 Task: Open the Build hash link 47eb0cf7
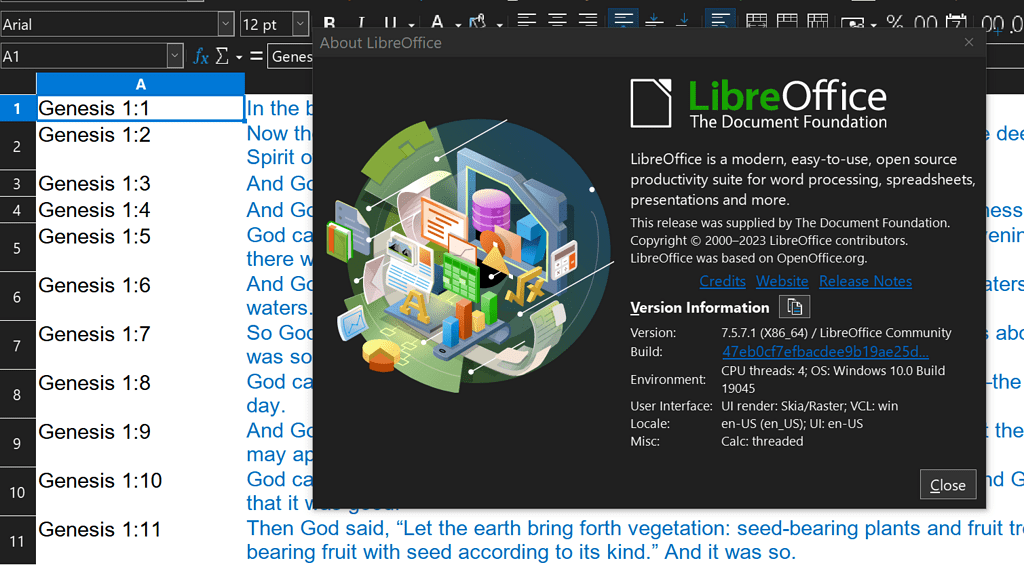pos(825,351)
